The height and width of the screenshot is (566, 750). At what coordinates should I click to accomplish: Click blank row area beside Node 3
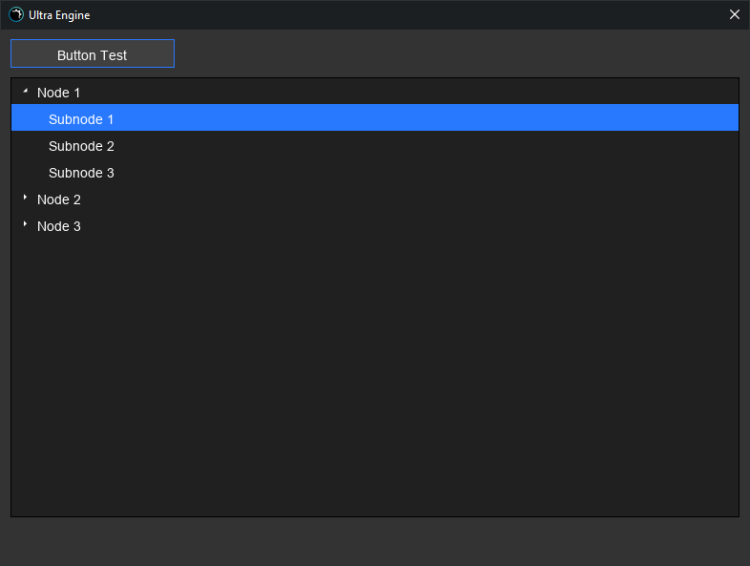(400, 227)
